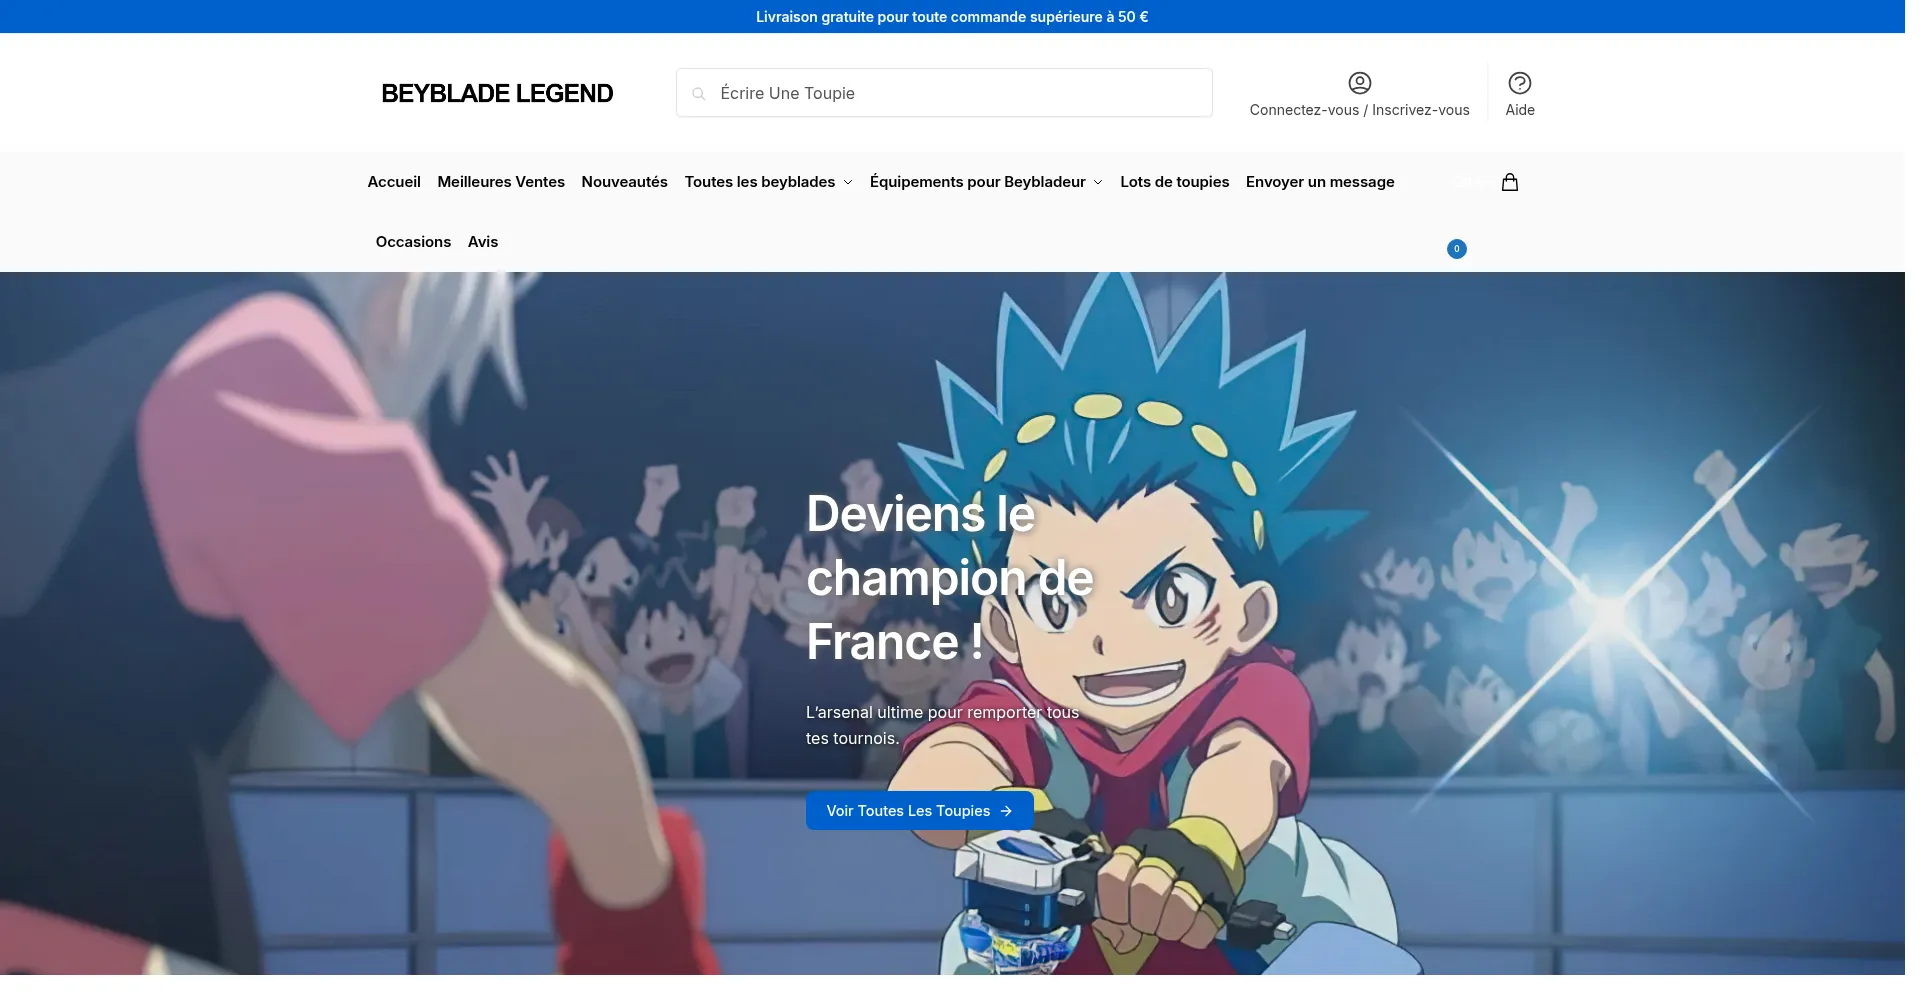Click the Aide question mark icon
Viewport: 1920px width, 993px height.
[x=1519, y=83]
